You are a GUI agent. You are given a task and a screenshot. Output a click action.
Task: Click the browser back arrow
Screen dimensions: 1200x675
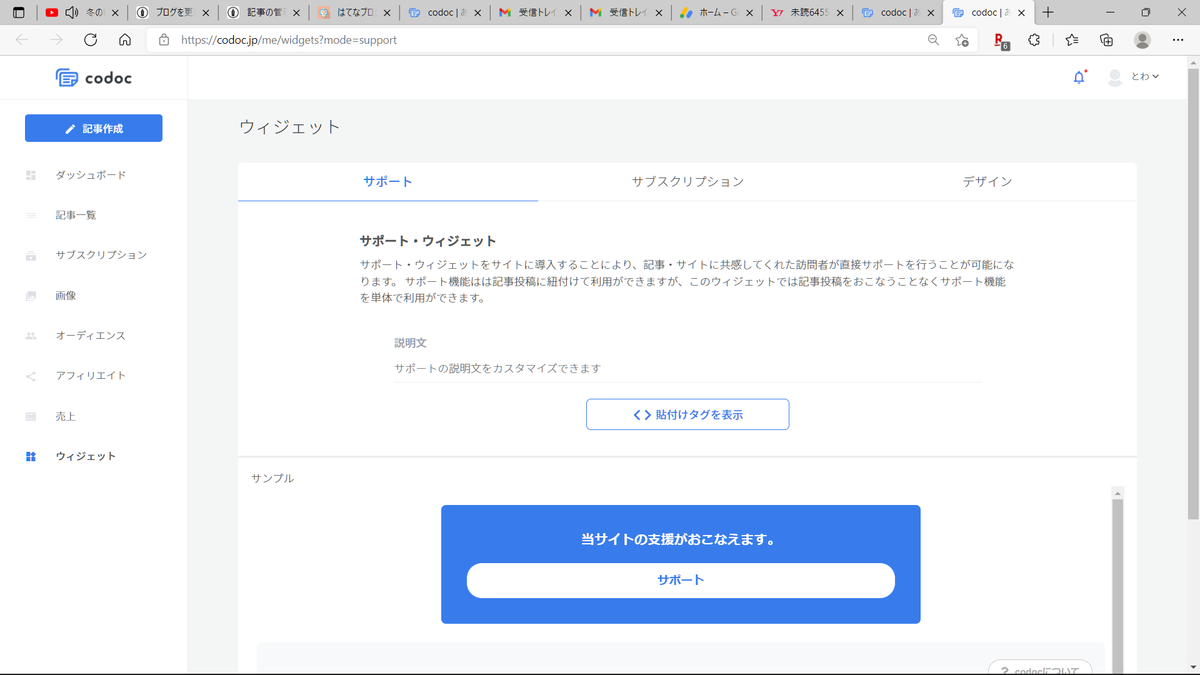[x=22, y=40]
